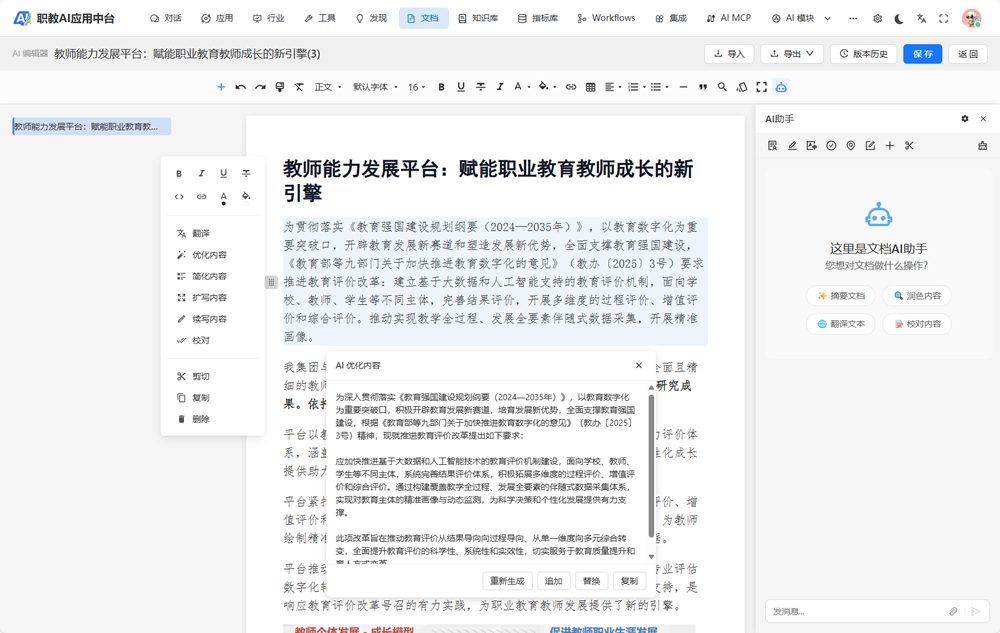Insert a table from the toolbar
Screen dimensions: 1000x633
(x=591, y=87)
